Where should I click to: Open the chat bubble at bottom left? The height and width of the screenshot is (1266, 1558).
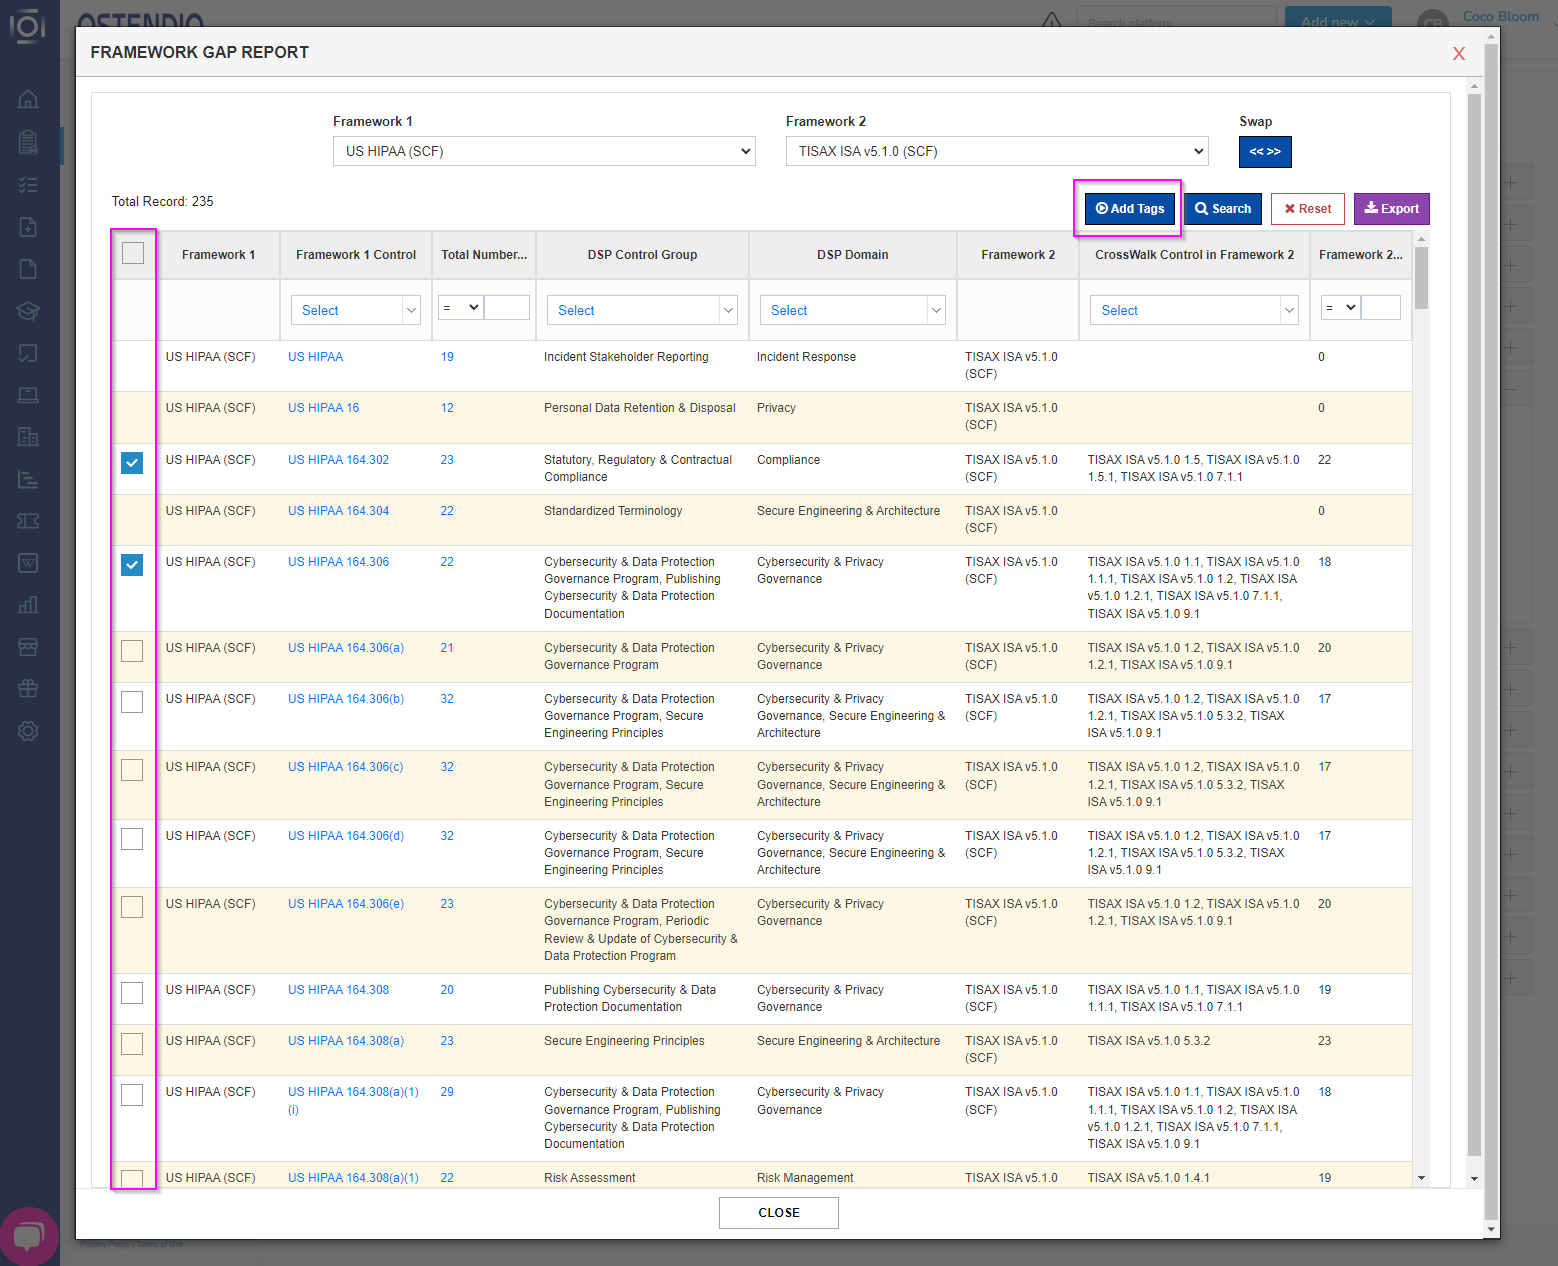pos(29,1236)
